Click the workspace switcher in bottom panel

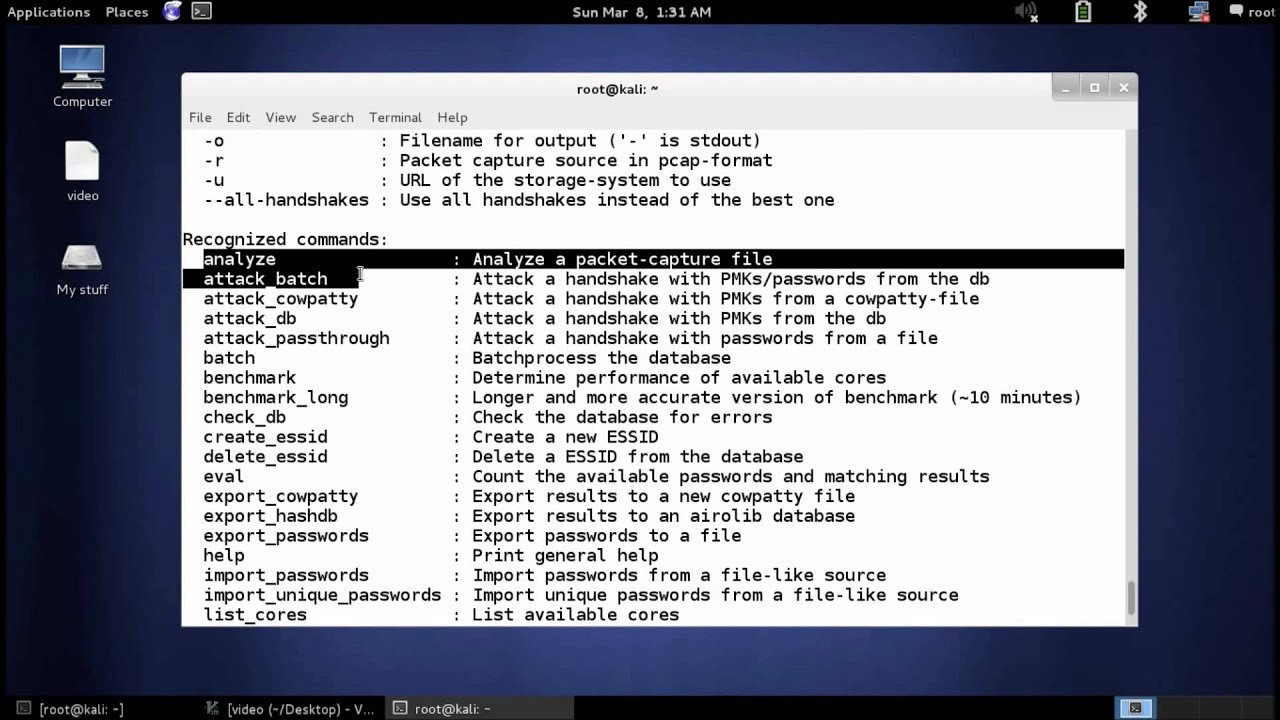click(1134, 708)
